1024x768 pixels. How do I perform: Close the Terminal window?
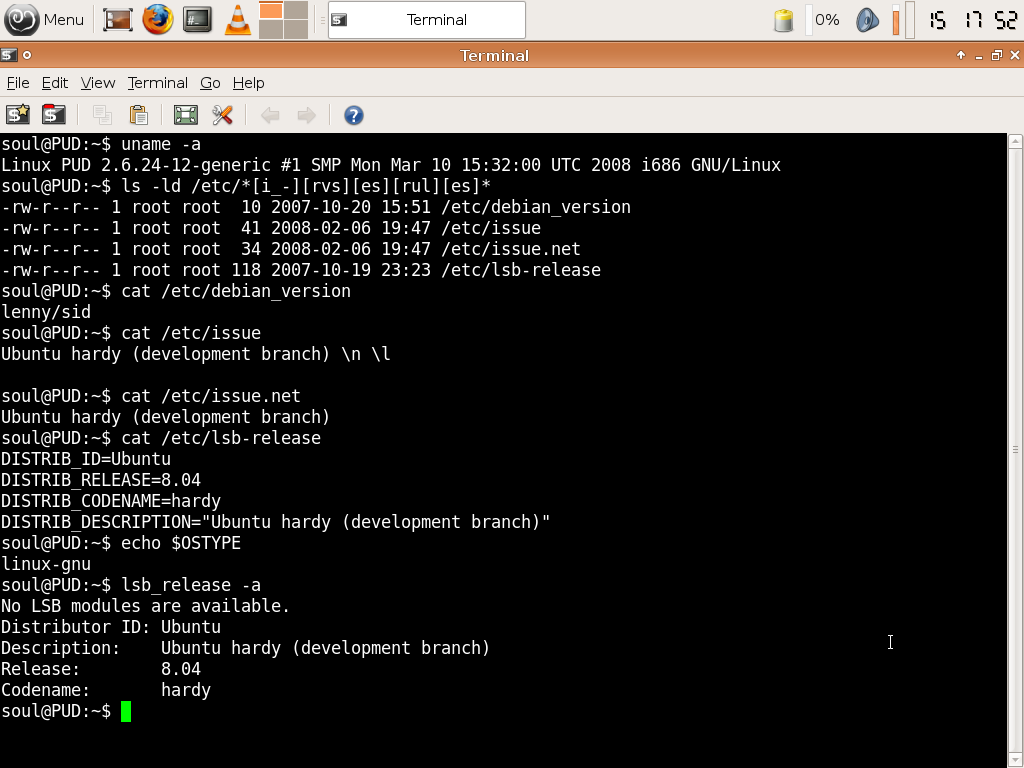click(x=1015, y=56)
